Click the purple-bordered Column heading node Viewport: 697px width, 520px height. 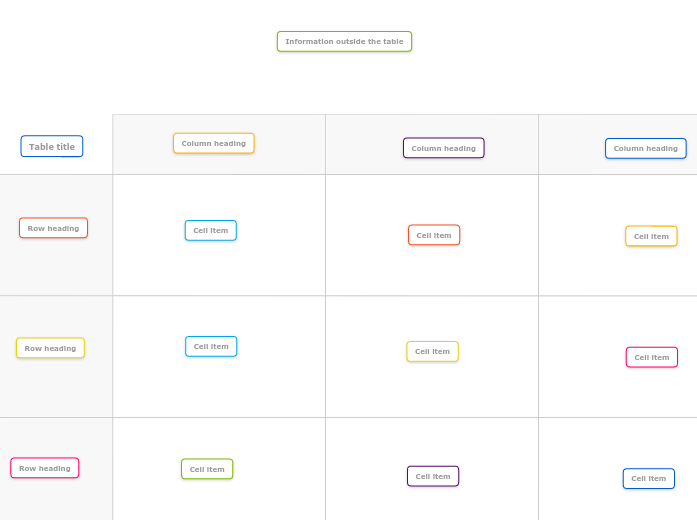tap(443, 149)
